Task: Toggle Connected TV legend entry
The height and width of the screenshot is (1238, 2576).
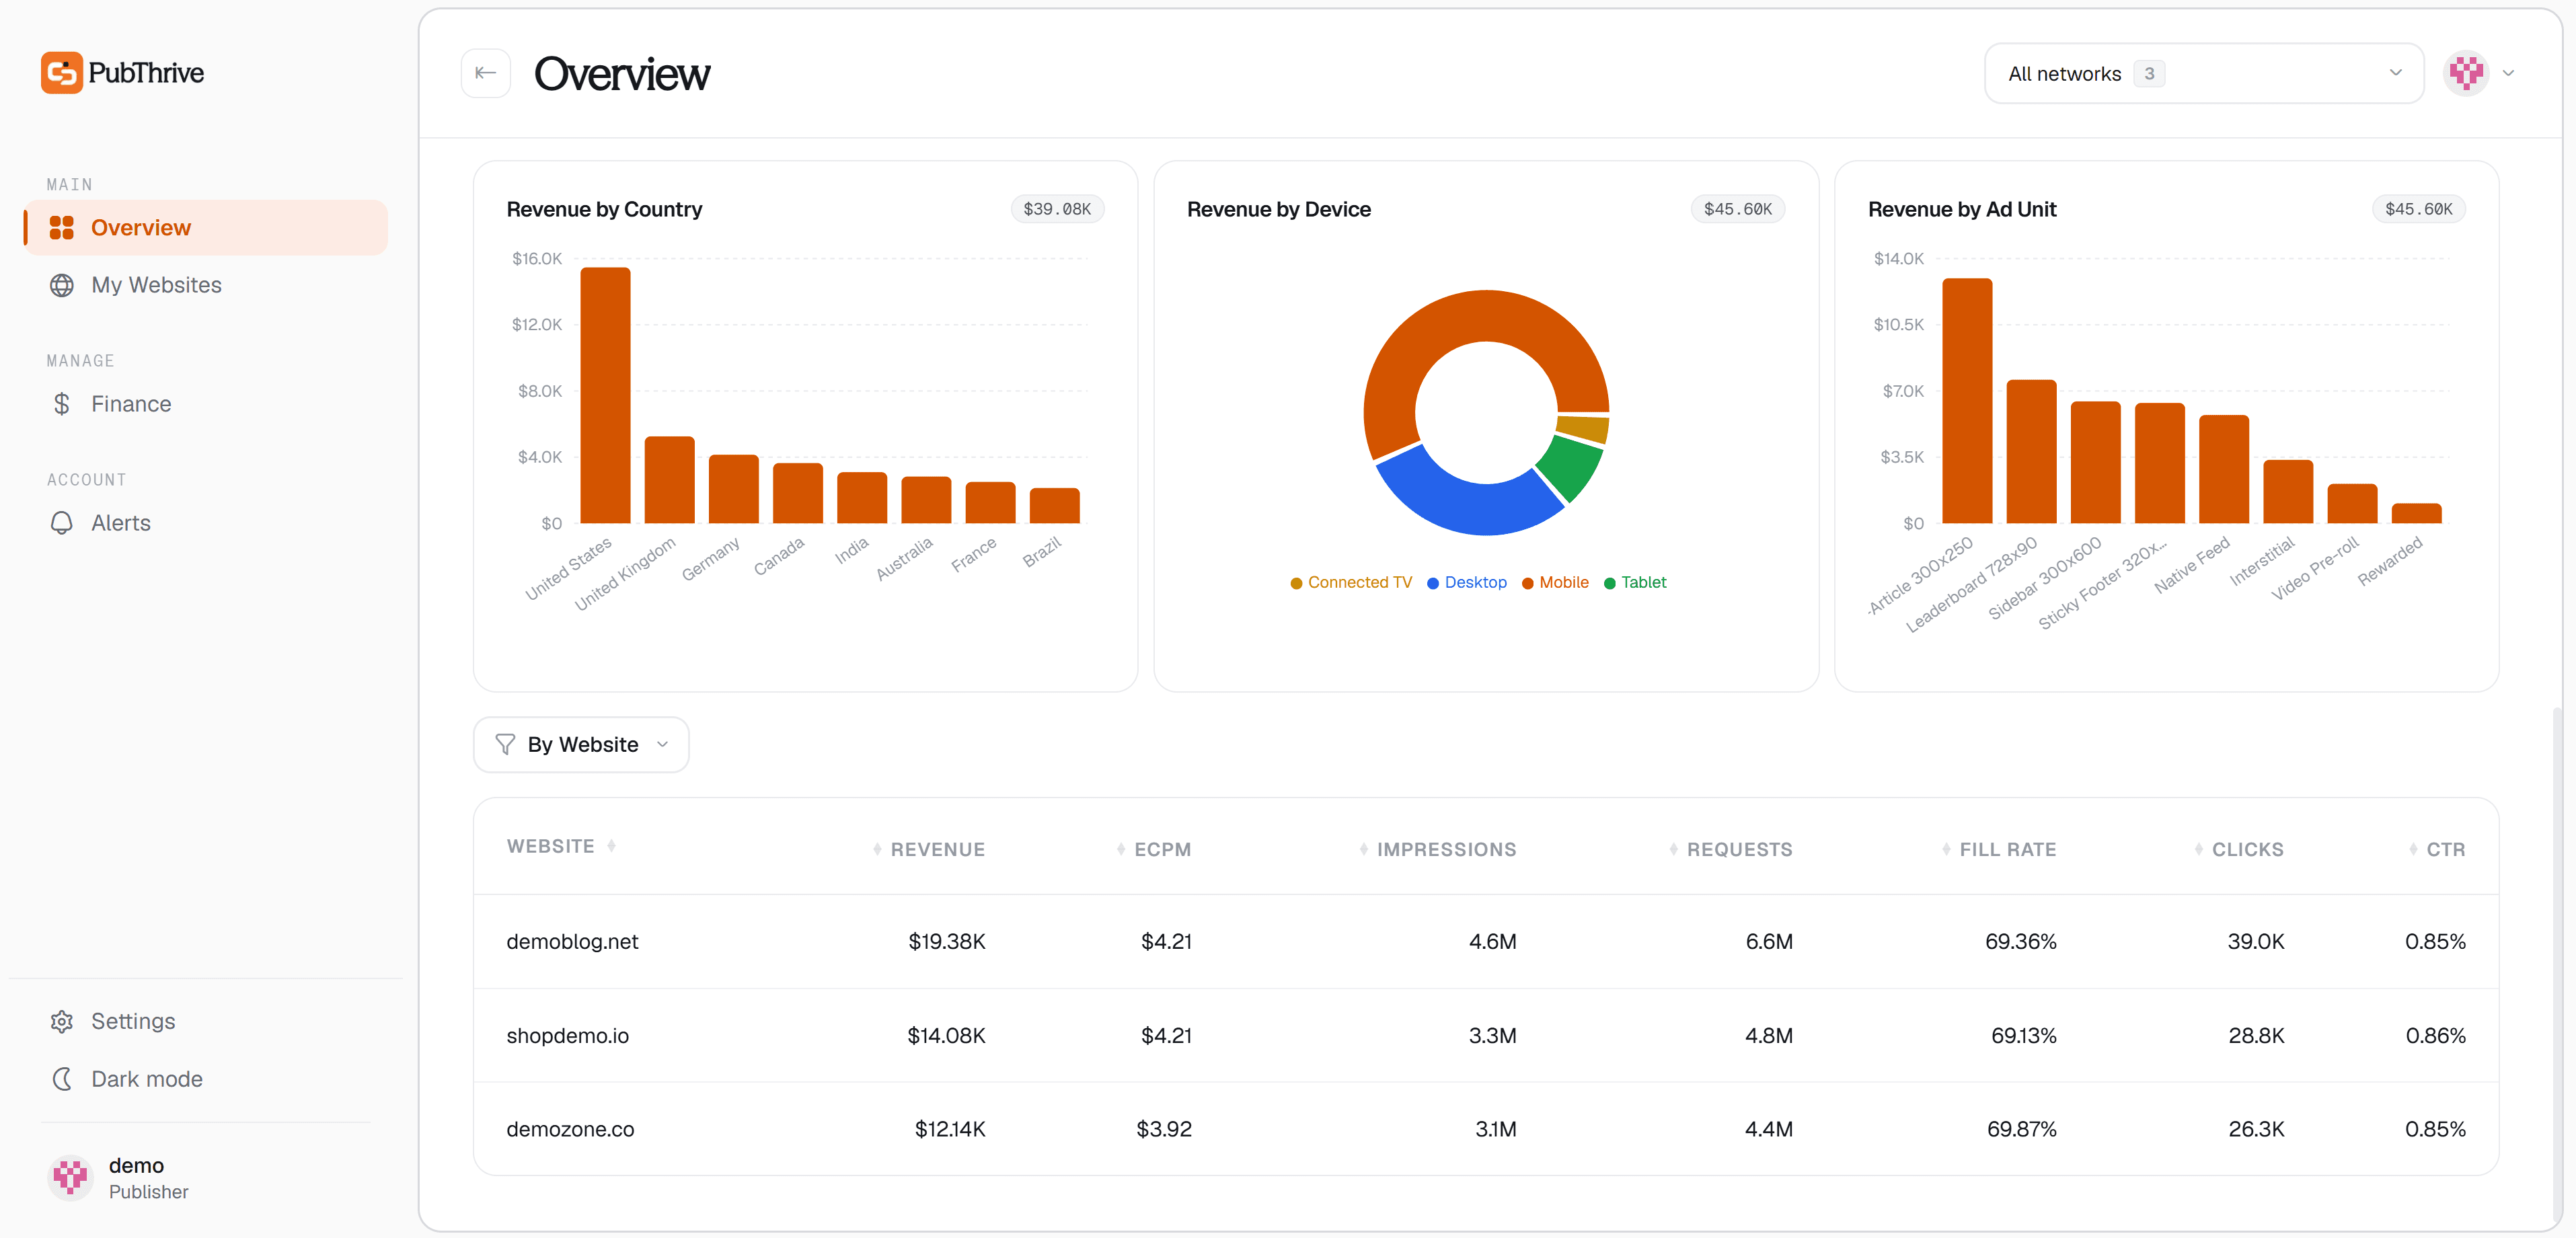Action: point(1351,582)
